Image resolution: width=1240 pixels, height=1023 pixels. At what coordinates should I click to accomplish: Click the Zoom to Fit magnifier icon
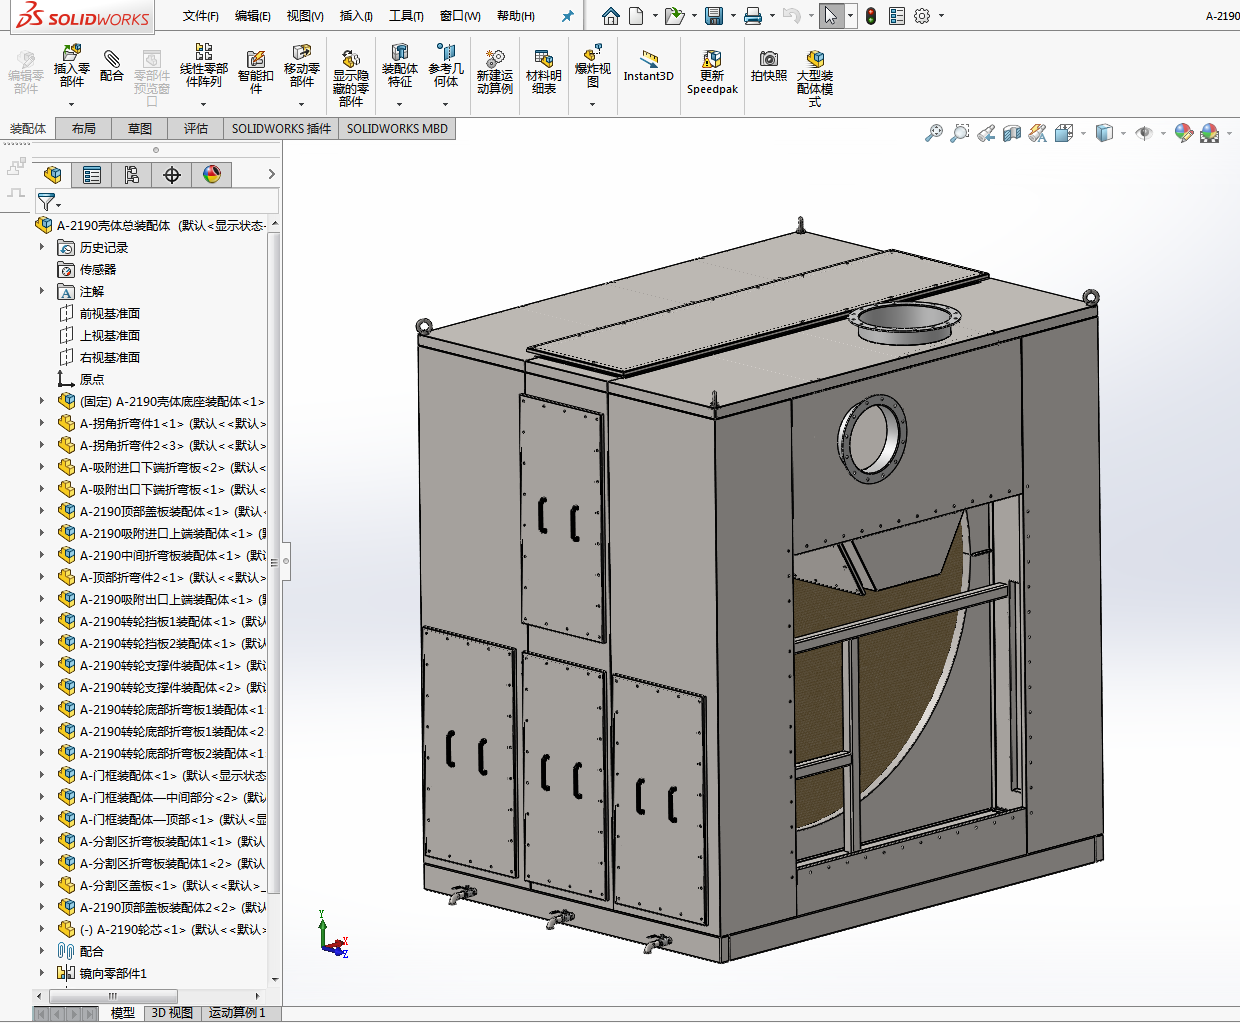click(x=933, y=133)
